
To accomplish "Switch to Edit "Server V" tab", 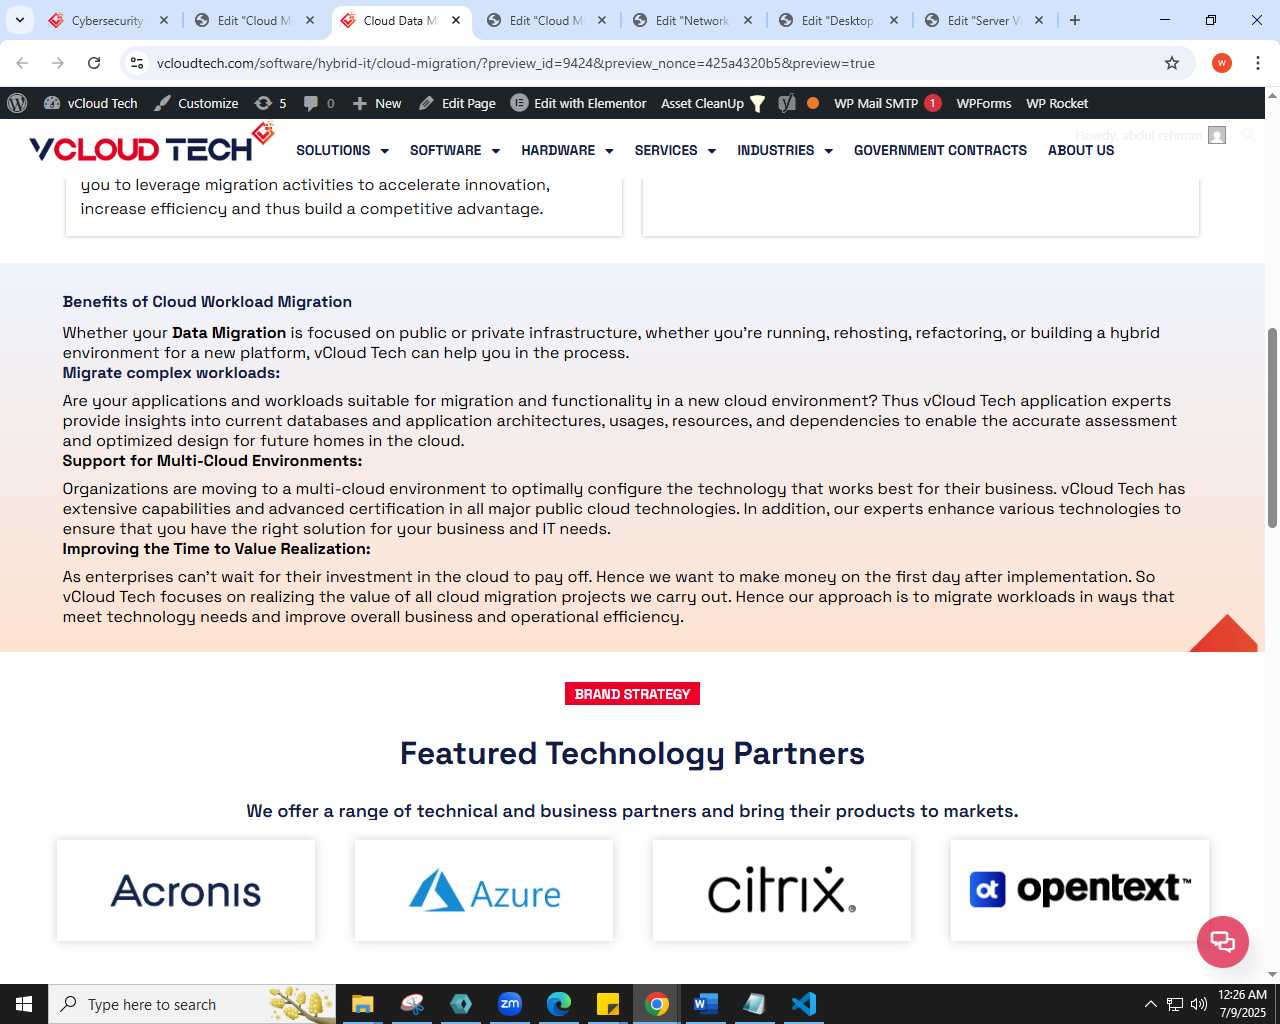I will [x=985, y=20].
